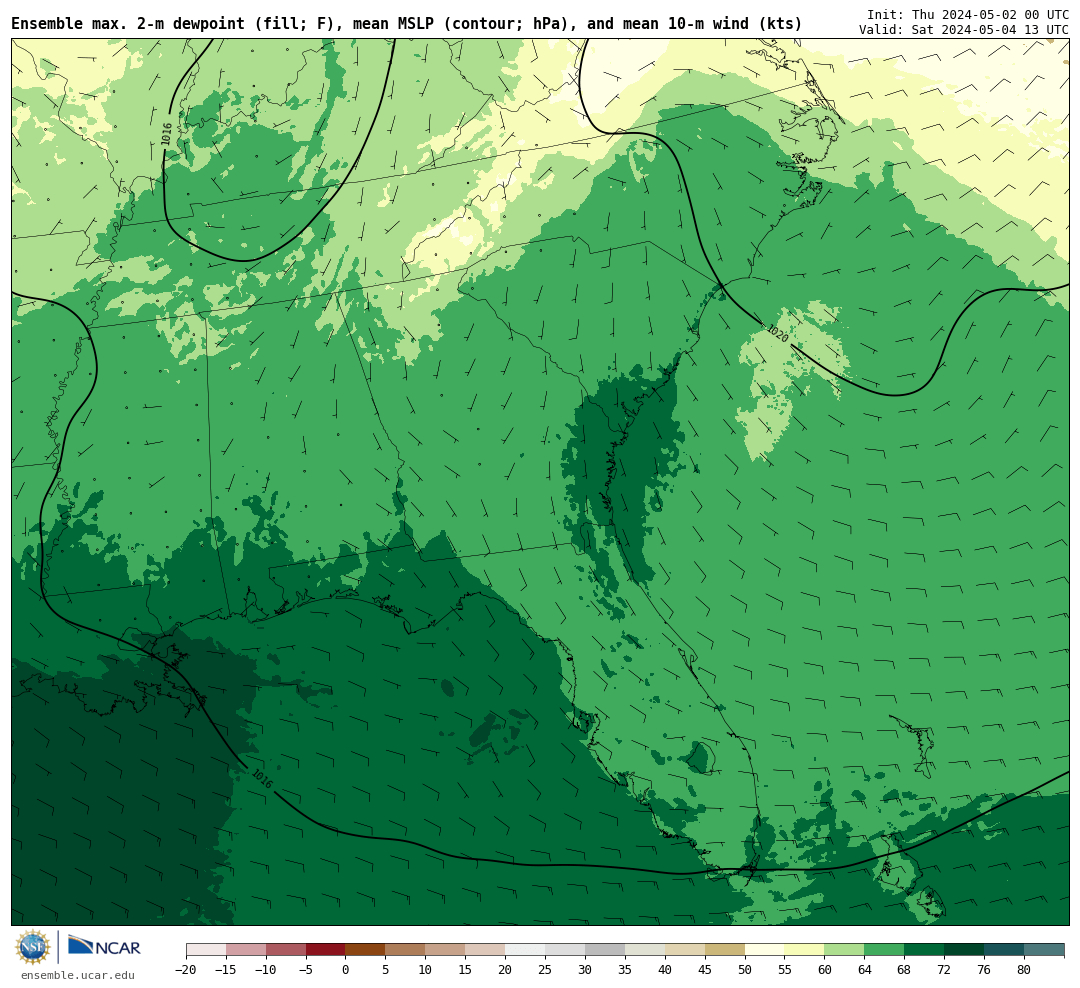Screen dimensions: 1080x988
Task: Click the 64 to 68 legend color swatch
Action: click(885, 950)
